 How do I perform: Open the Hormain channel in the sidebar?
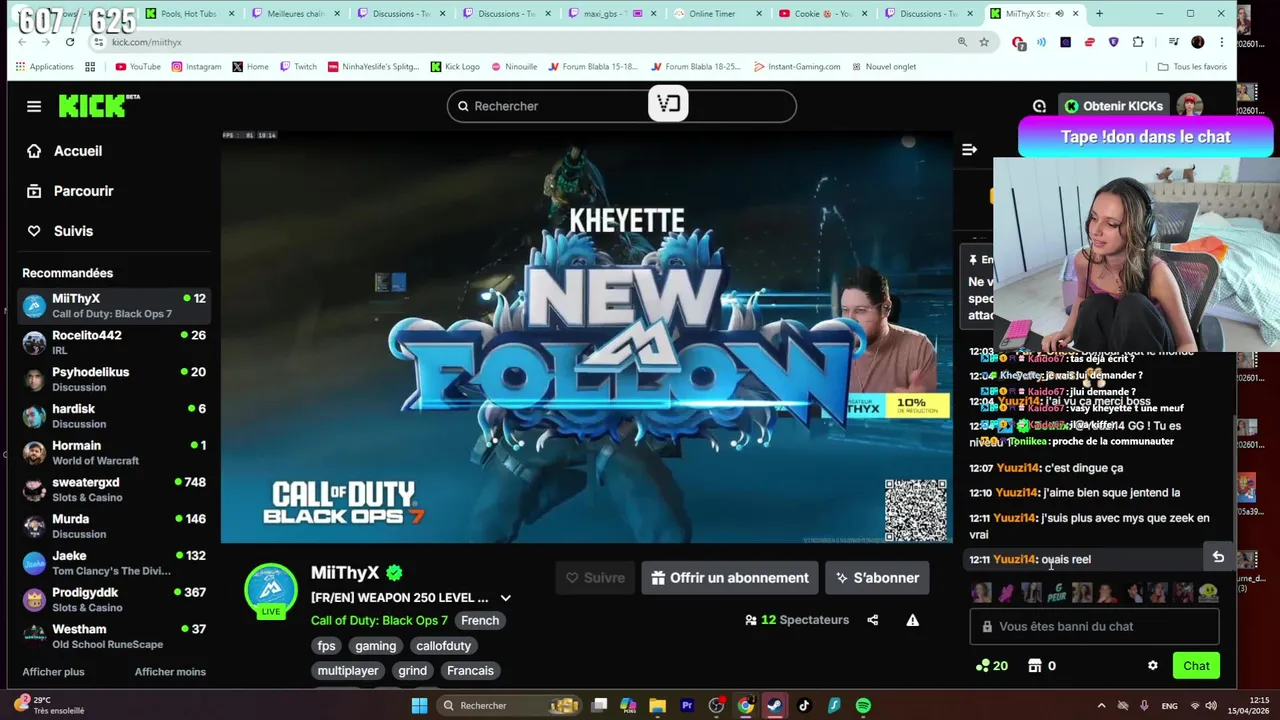[114, 453]
